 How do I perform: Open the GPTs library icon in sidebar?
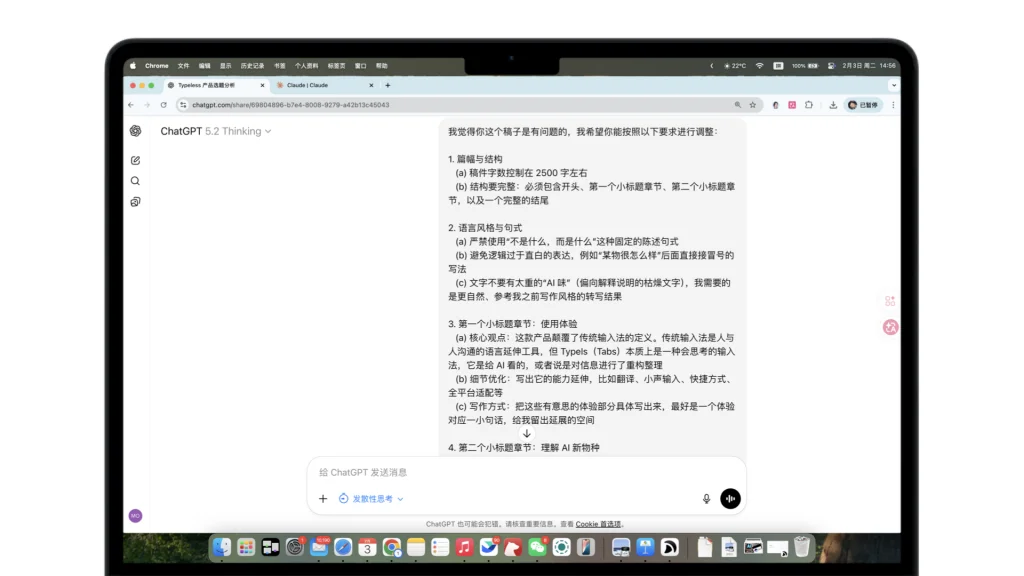[x=135, y=202]
